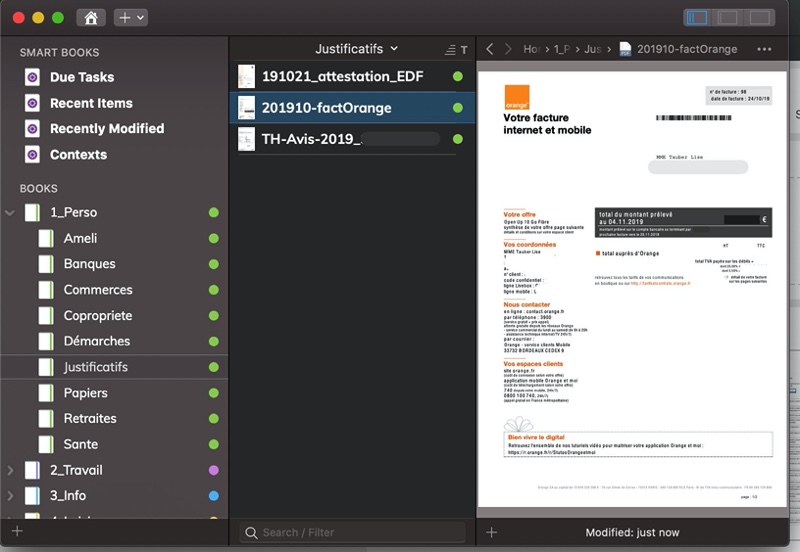Expand the 2_Travail book
The width and height of the screenshot is (800, 552).
click(11, 470)
